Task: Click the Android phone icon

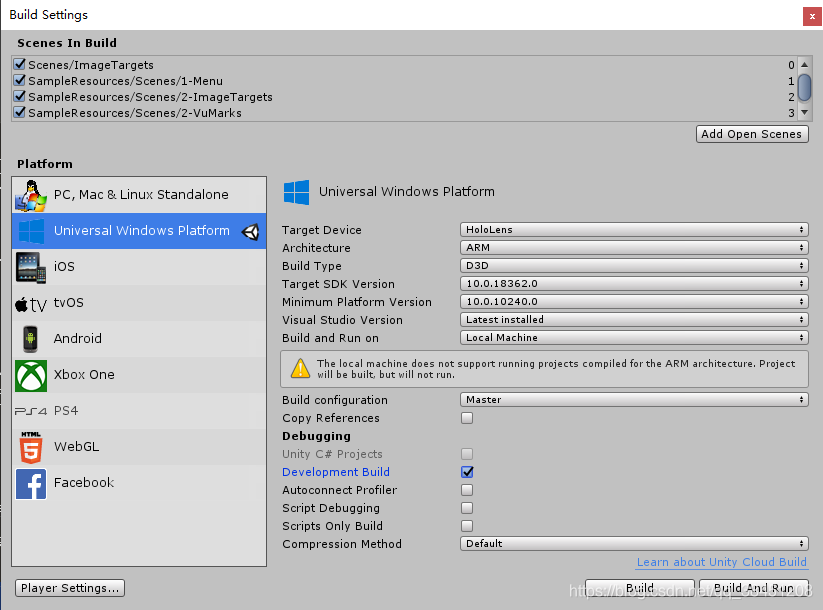Action: (x=30, y=339)
